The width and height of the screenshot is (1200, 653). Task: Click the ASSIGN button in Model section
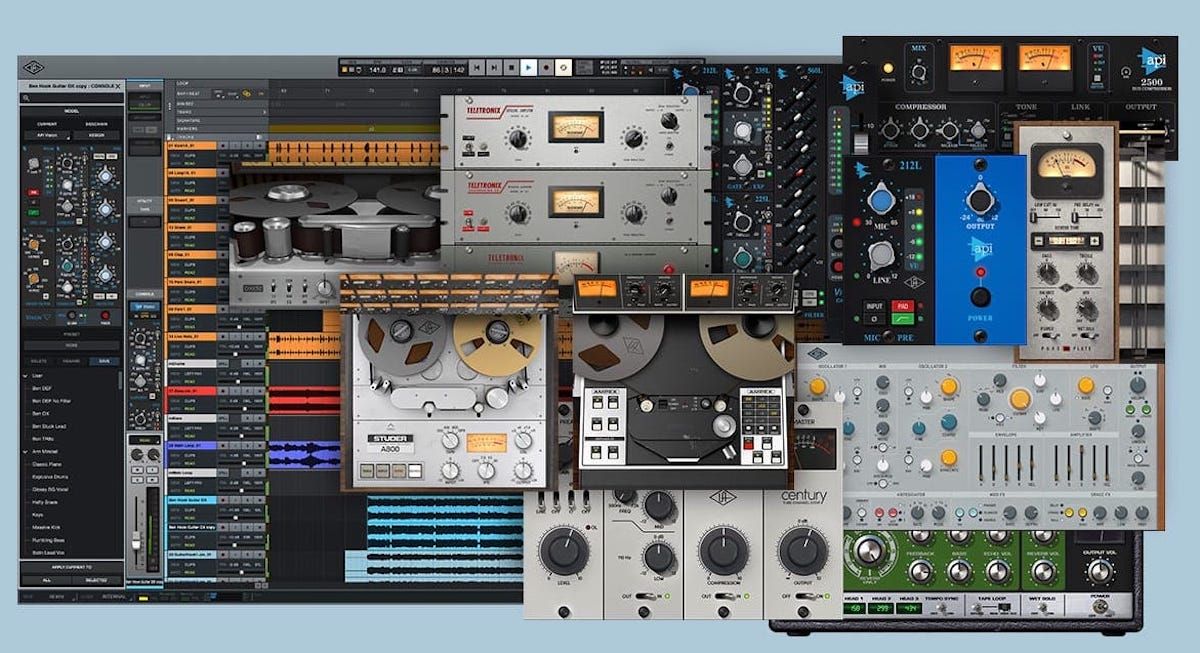(96, 136)
